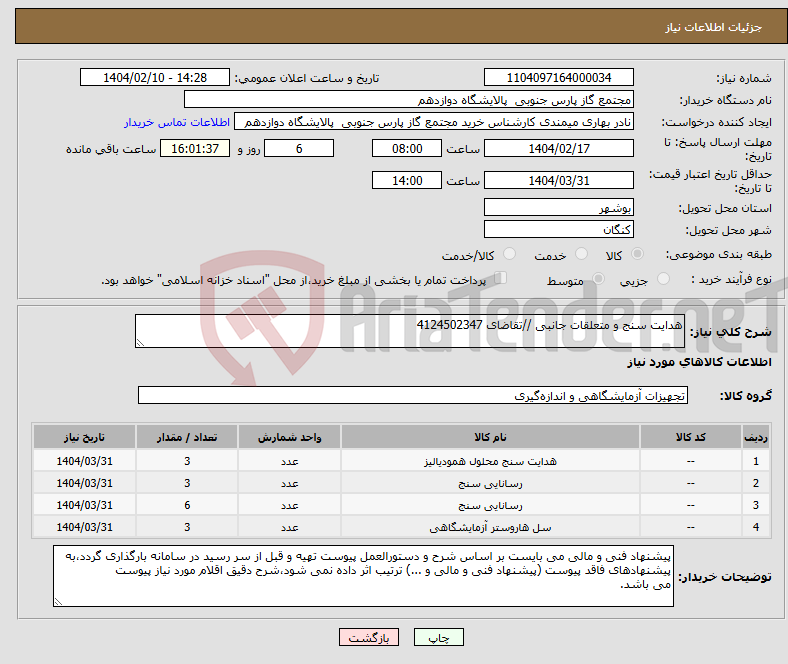Click the description textarea resize handle
Screen dimensions: 788x664
(140, 343)
